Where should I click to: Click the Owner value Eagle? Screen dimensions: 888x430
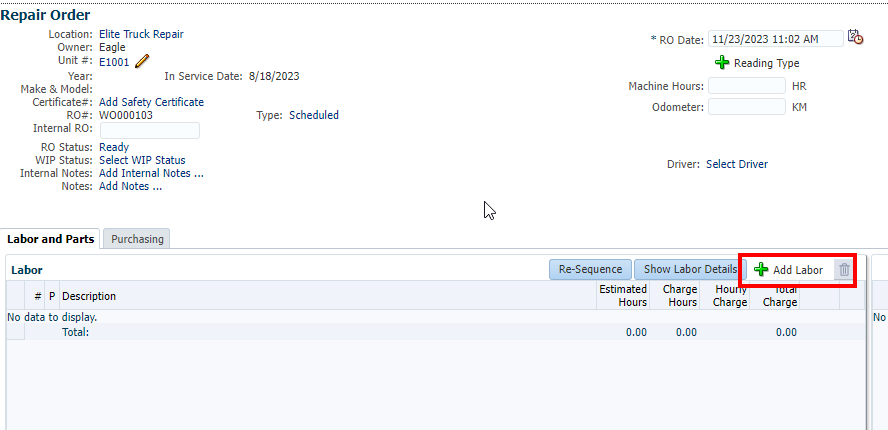coord(112,47)
